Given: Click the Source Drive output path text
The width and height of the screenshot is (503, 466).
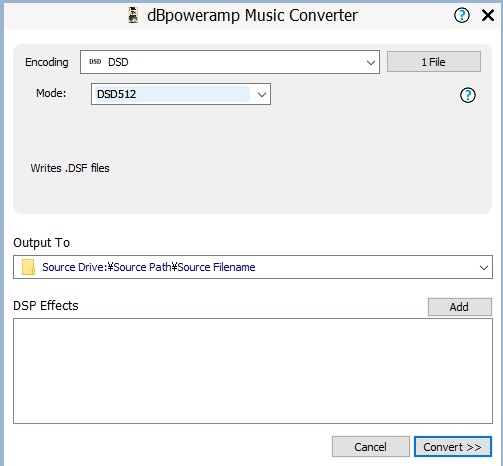Looking at the screenshot, I should coord(149,267).
